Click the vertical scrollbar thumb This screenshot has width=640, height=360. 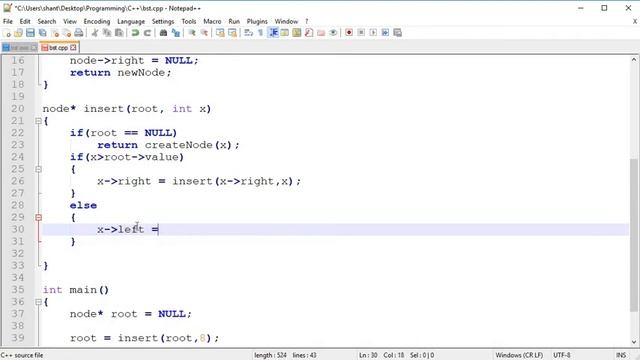click(x=634, y=236)
